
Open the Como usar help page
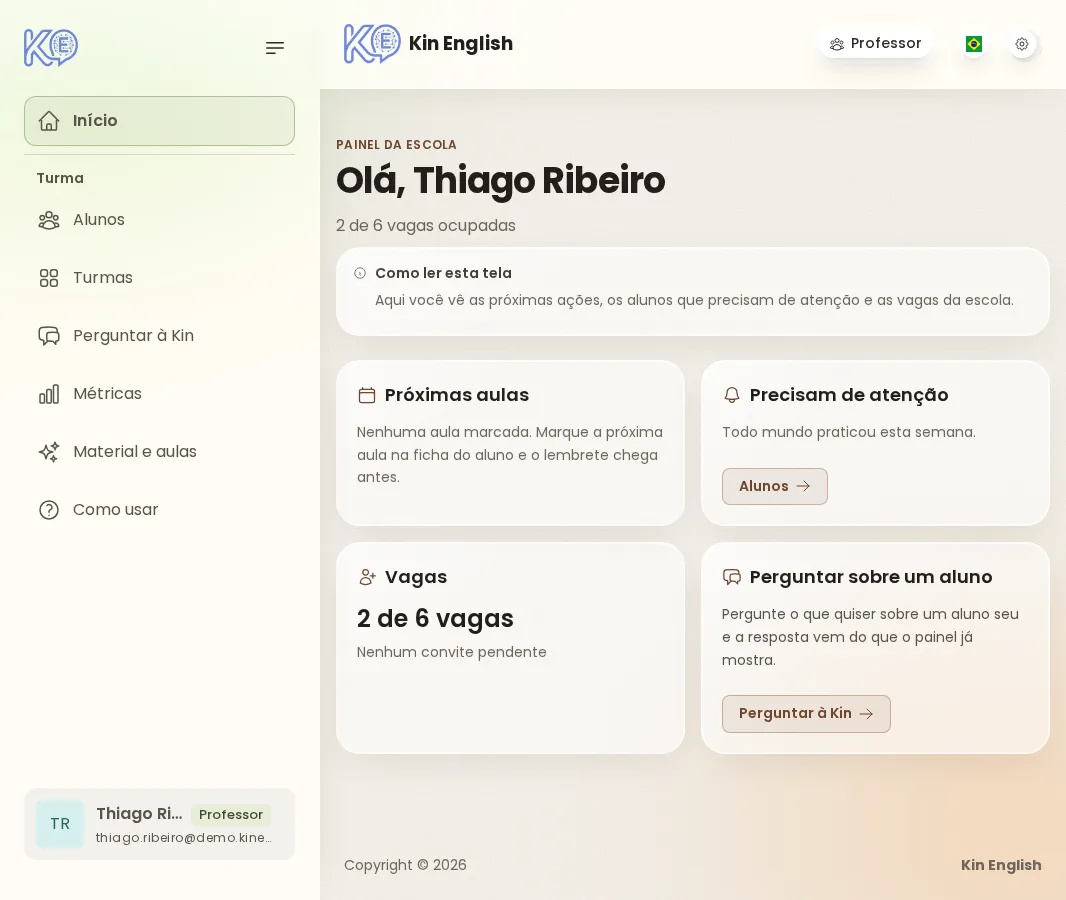click(159, 510)
